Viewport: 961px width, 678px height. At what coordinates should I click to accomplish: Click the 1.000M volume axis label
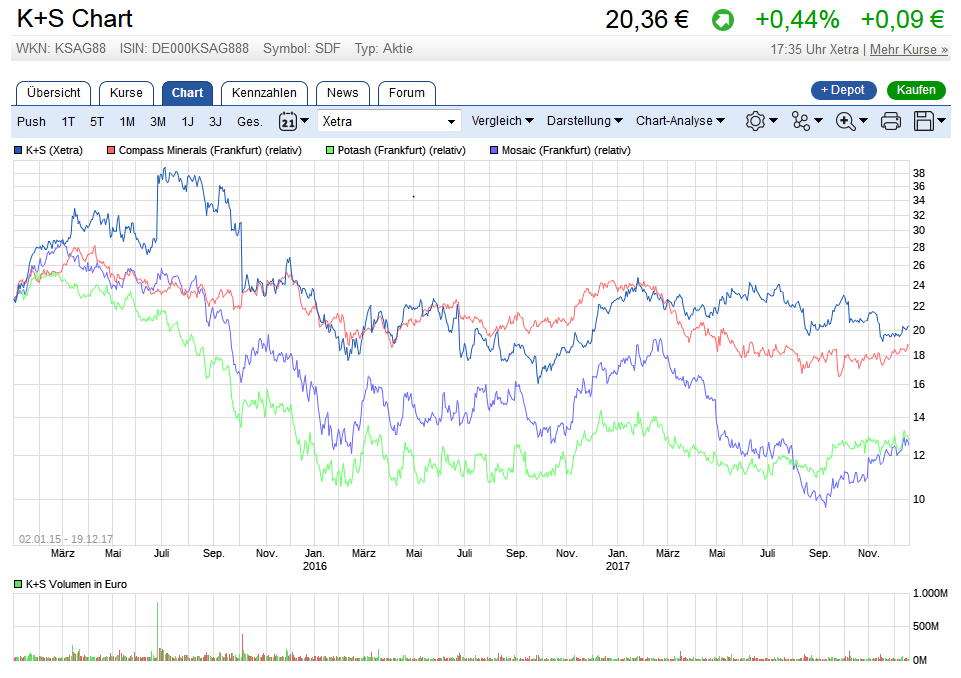pos(930,593)
